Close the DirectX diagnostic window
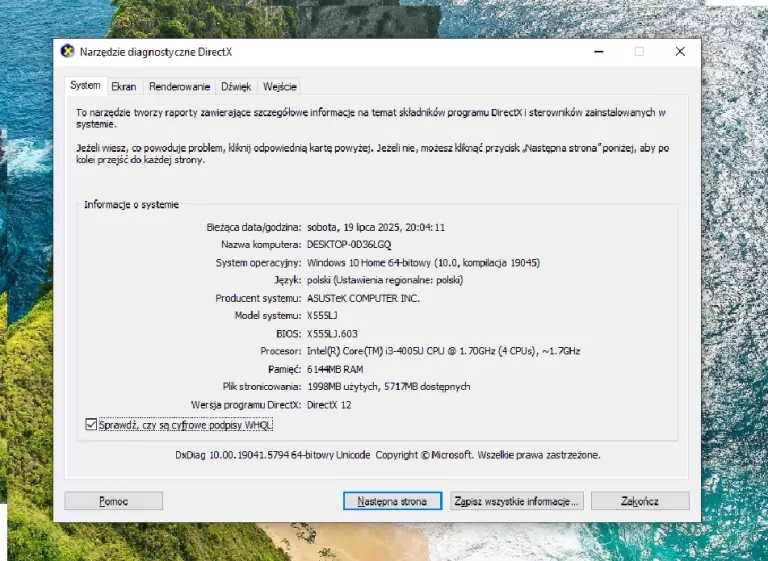This screenshot has height=561, width=768. (x=680, y=51)
